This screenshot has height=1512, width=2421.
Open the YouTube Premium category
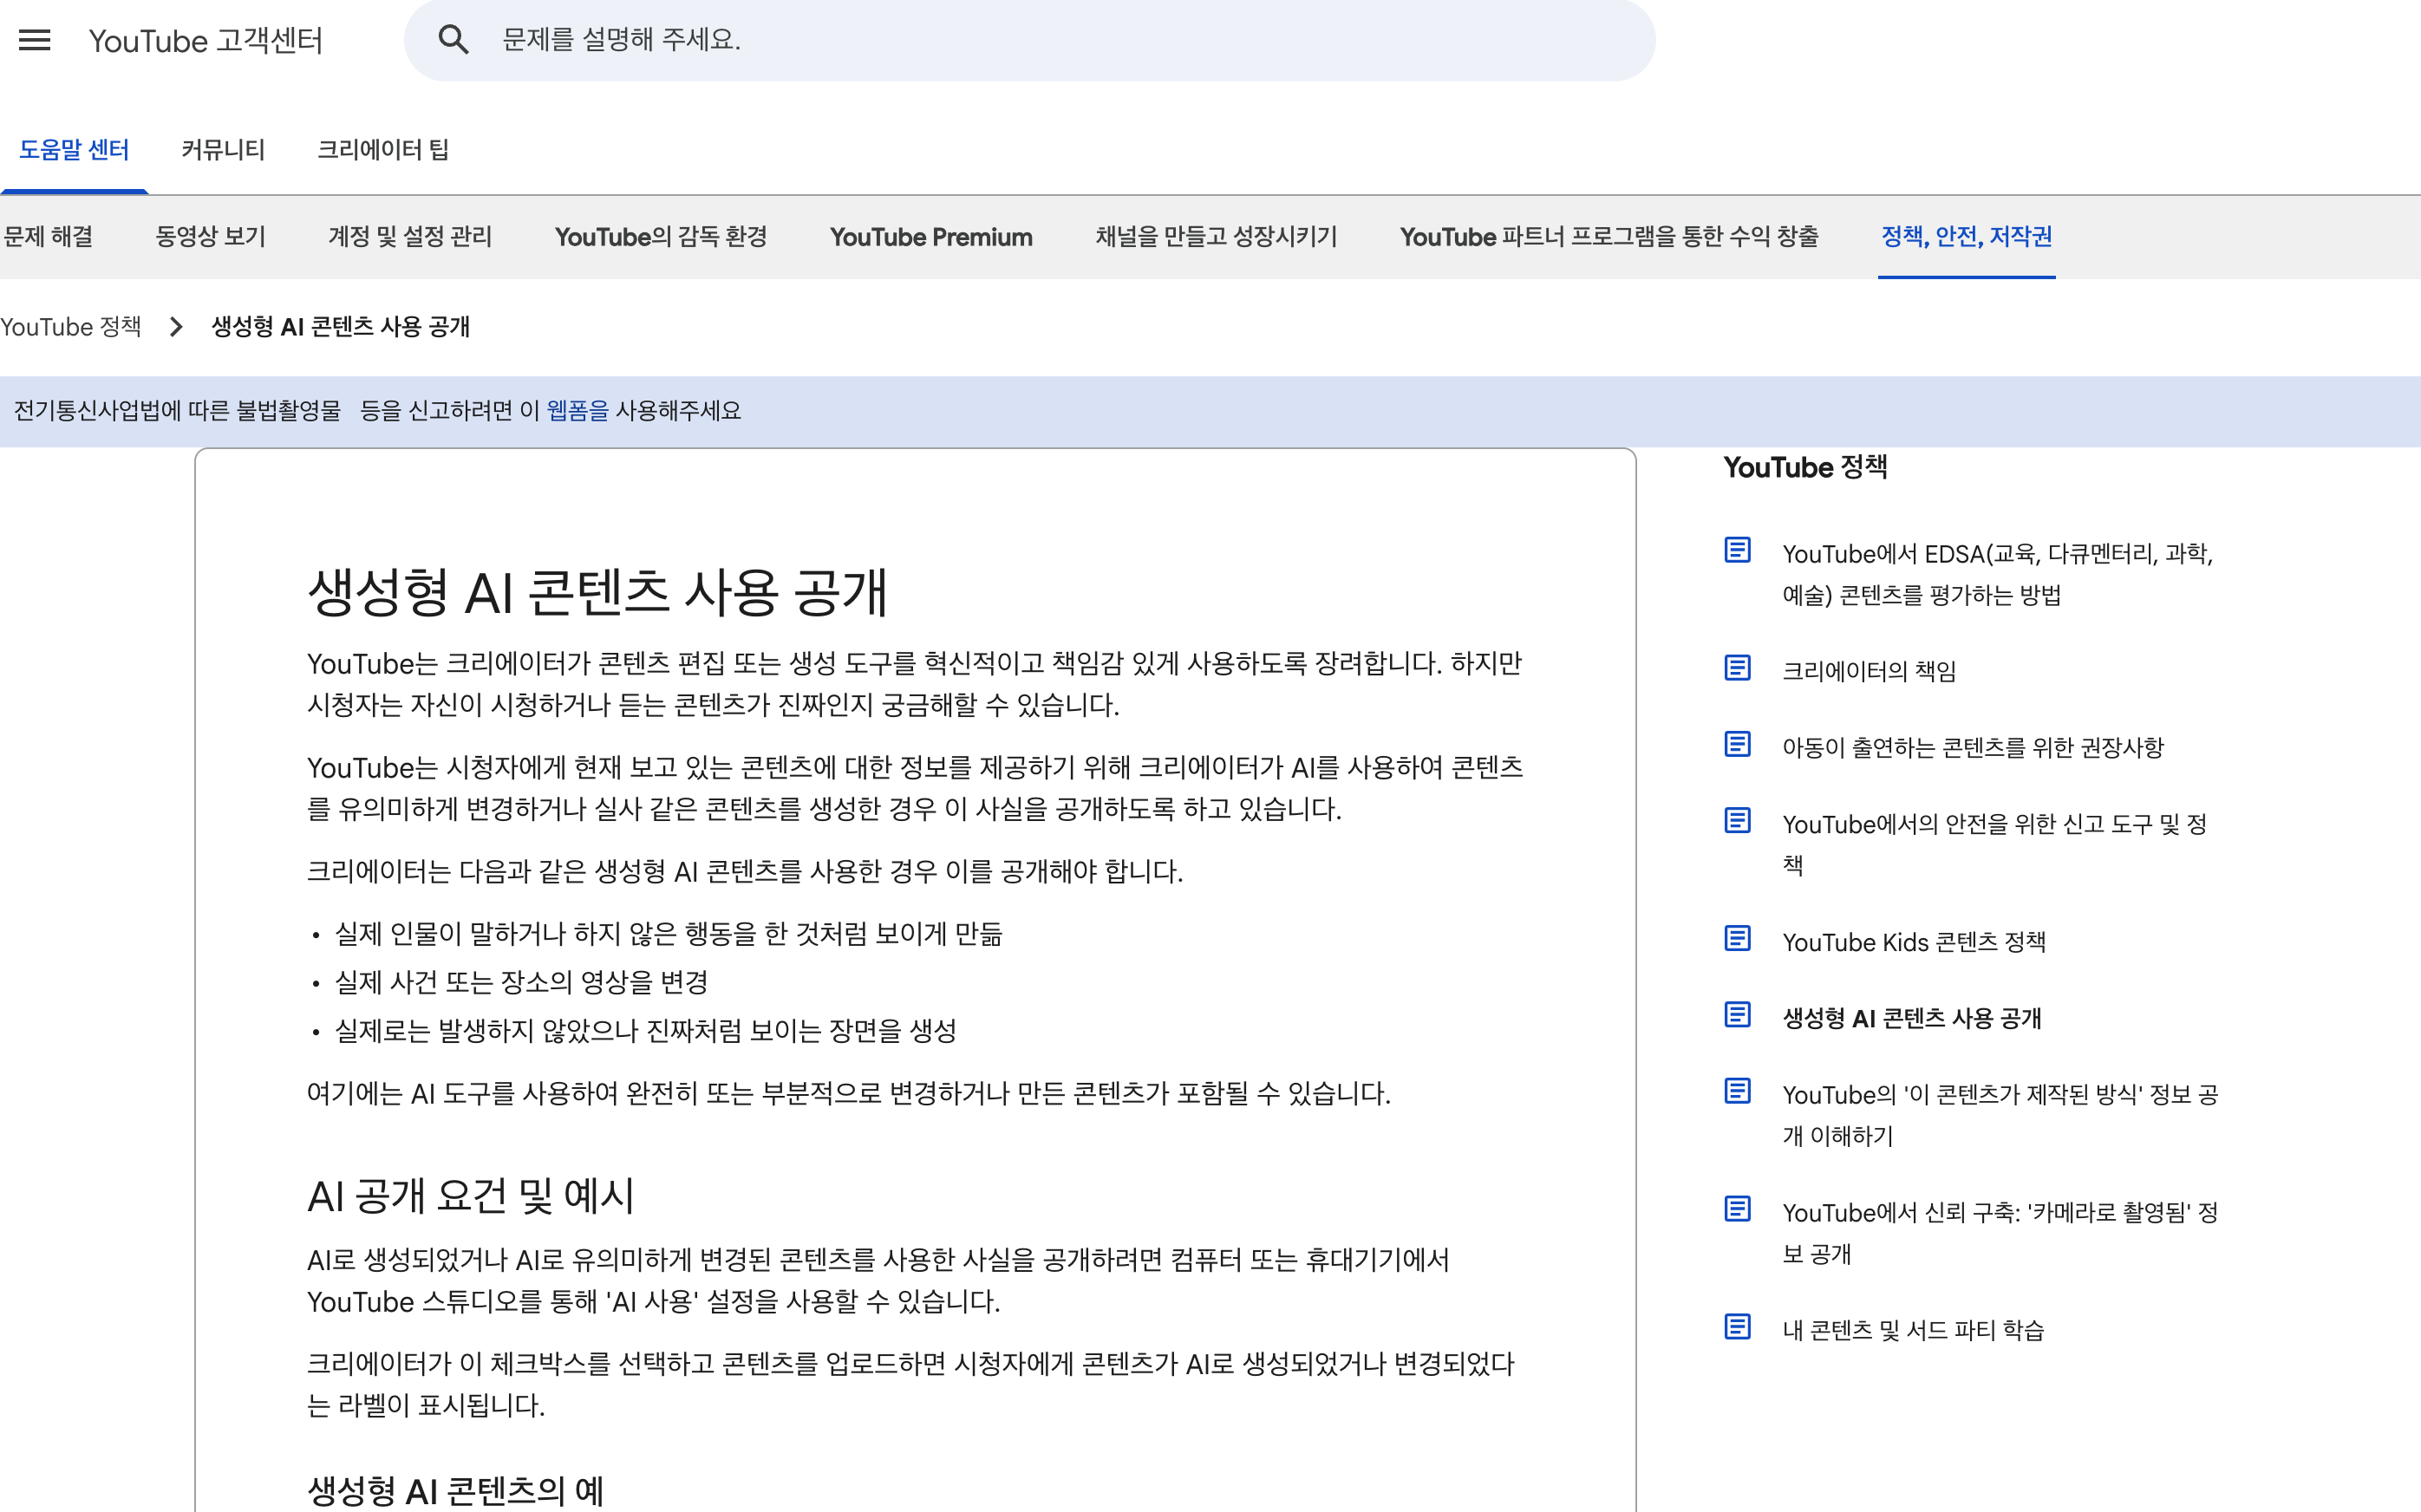[931, 237]
